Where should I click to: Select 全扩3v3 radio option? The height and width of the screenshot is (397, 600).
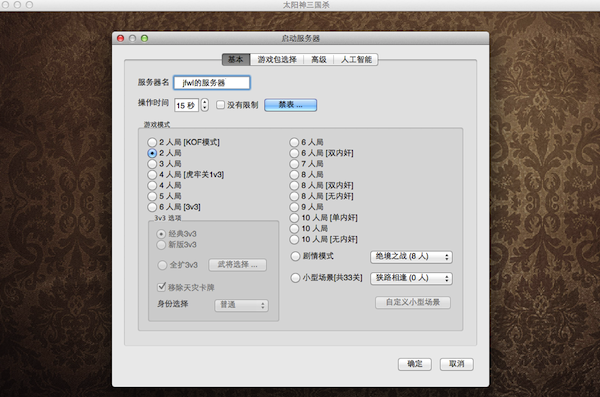tap(162, 265)
